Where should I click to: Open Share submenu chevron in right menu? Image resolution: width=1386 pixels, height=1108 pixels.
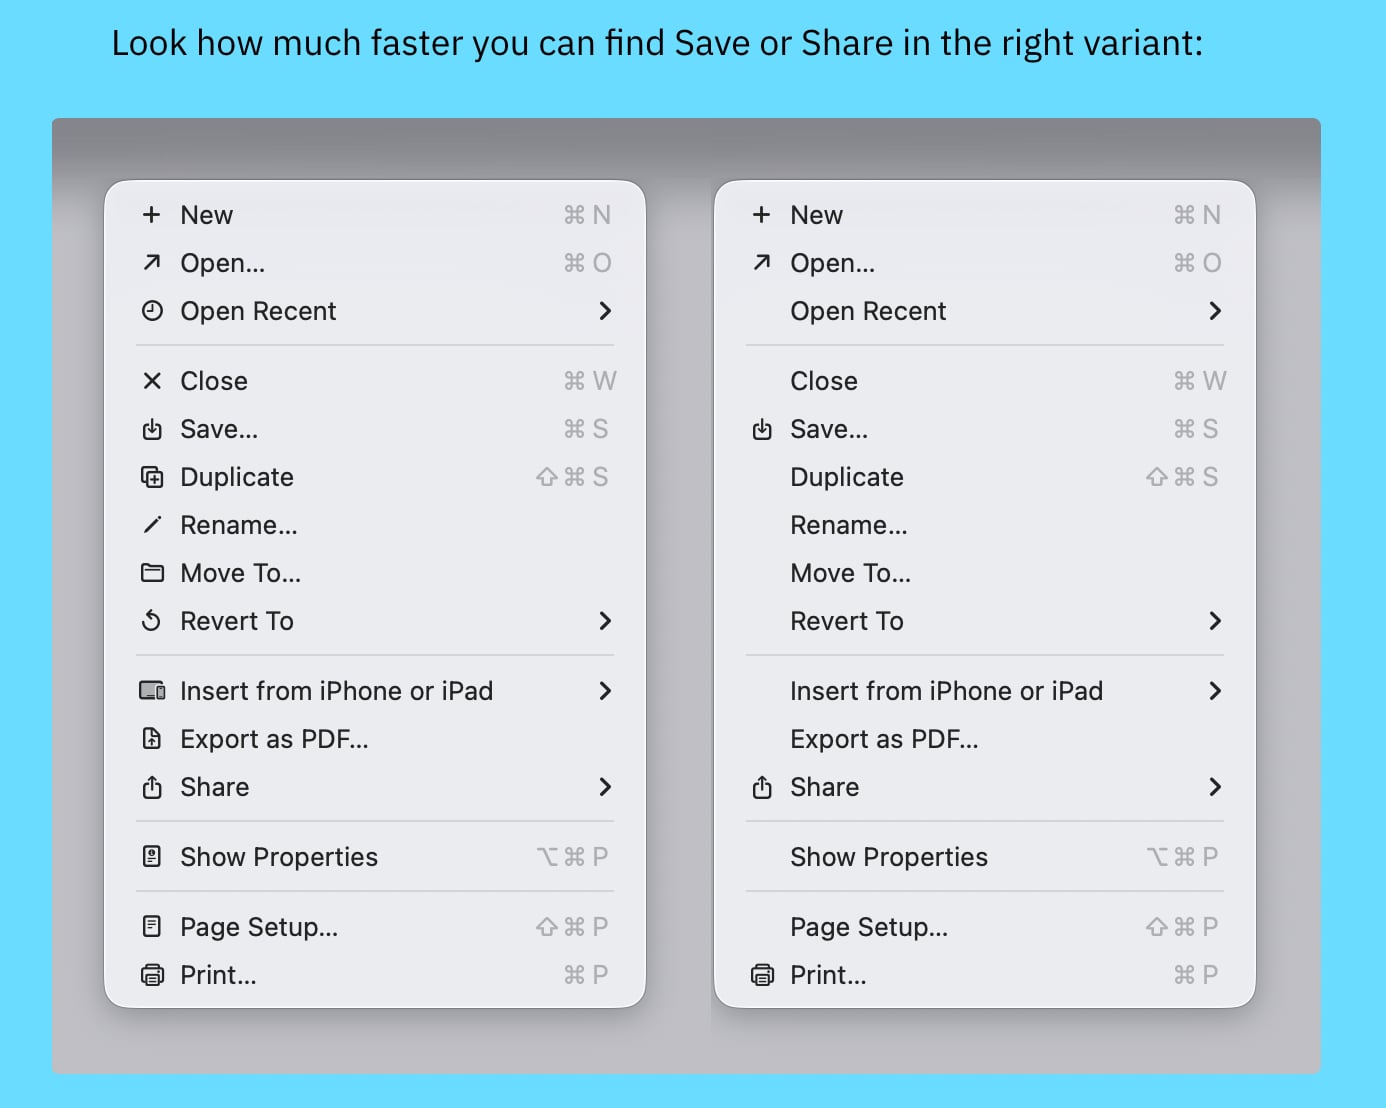pos(1215,787)
